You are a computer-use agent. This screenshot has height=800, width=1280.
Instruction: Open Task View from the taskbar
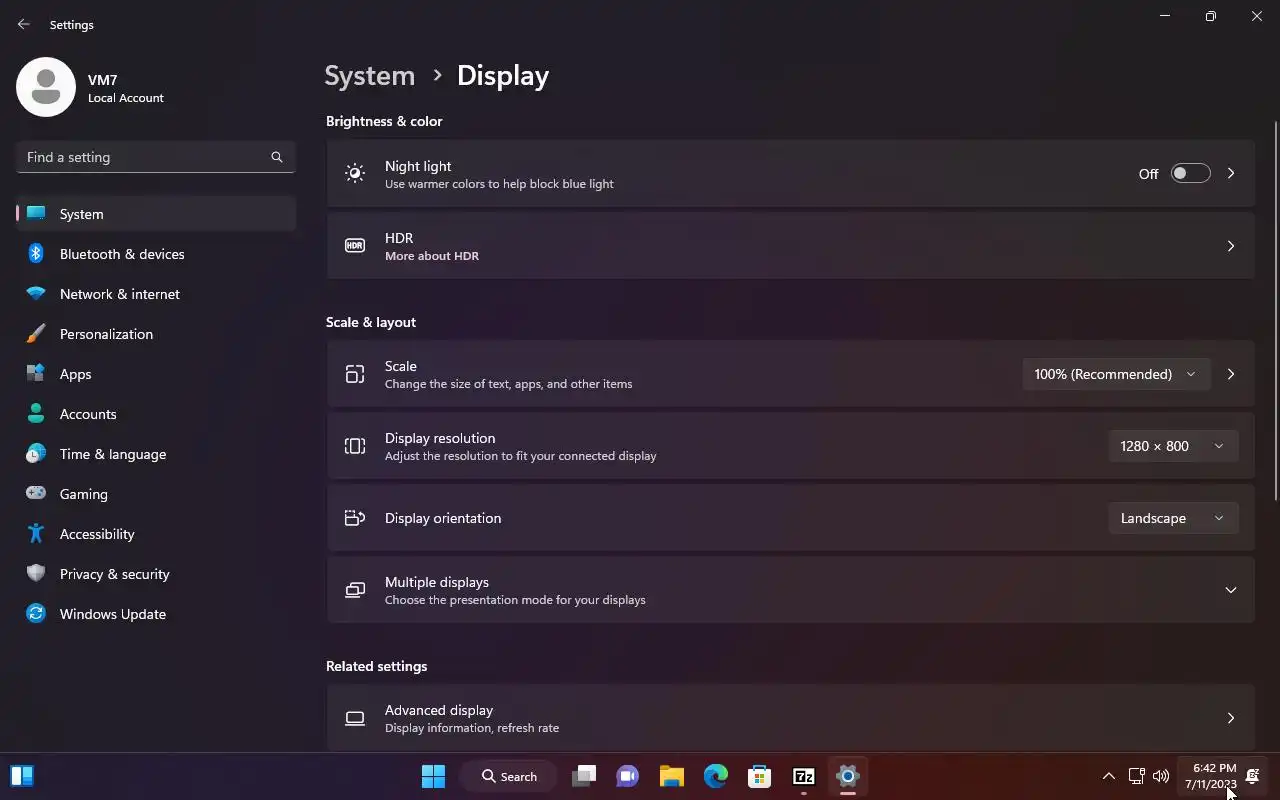tap(584, 776)
